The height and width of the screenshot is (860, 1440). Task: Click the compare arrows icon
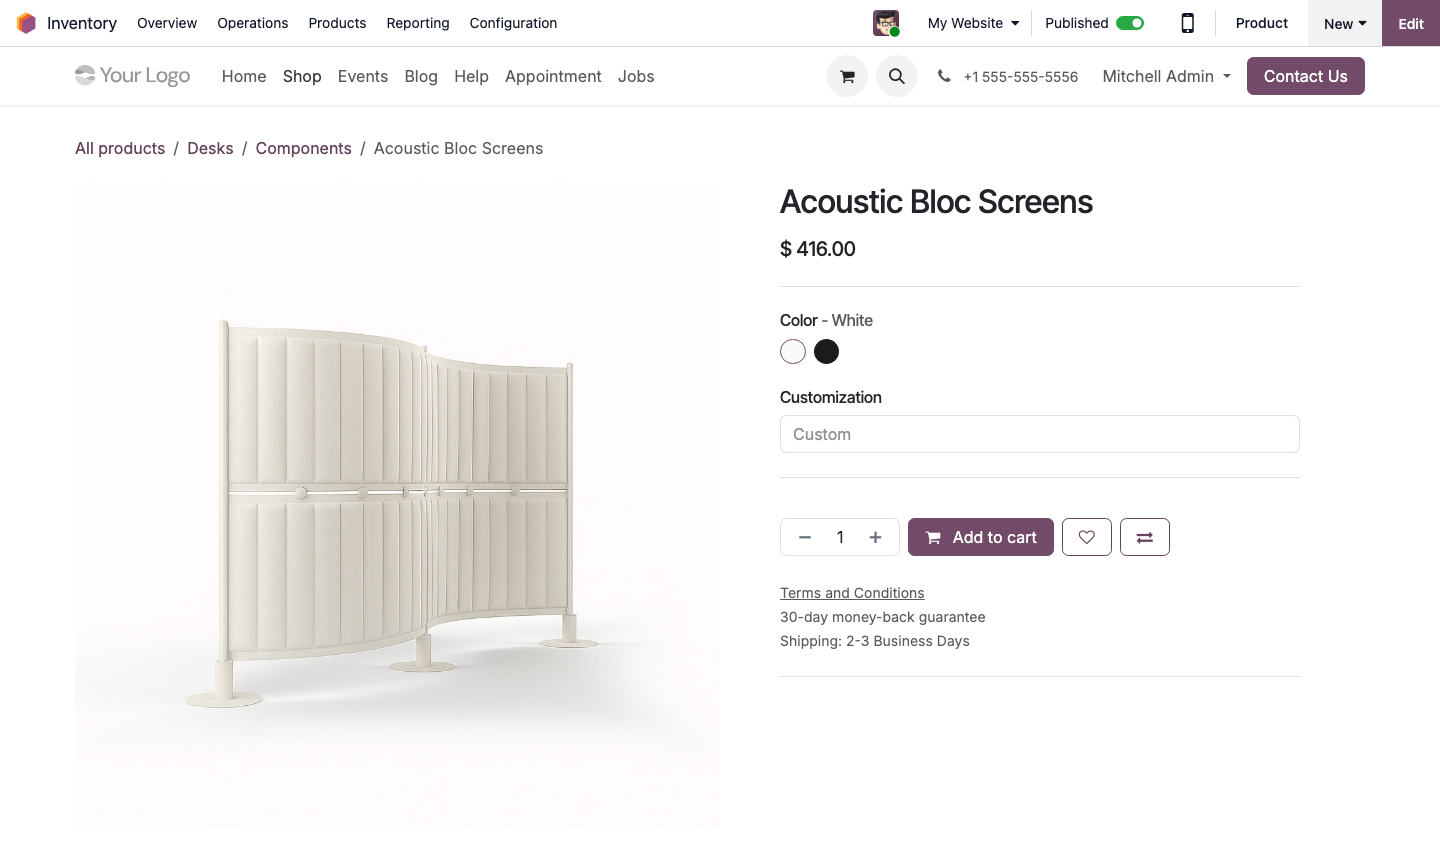(x=1145, y=537)
